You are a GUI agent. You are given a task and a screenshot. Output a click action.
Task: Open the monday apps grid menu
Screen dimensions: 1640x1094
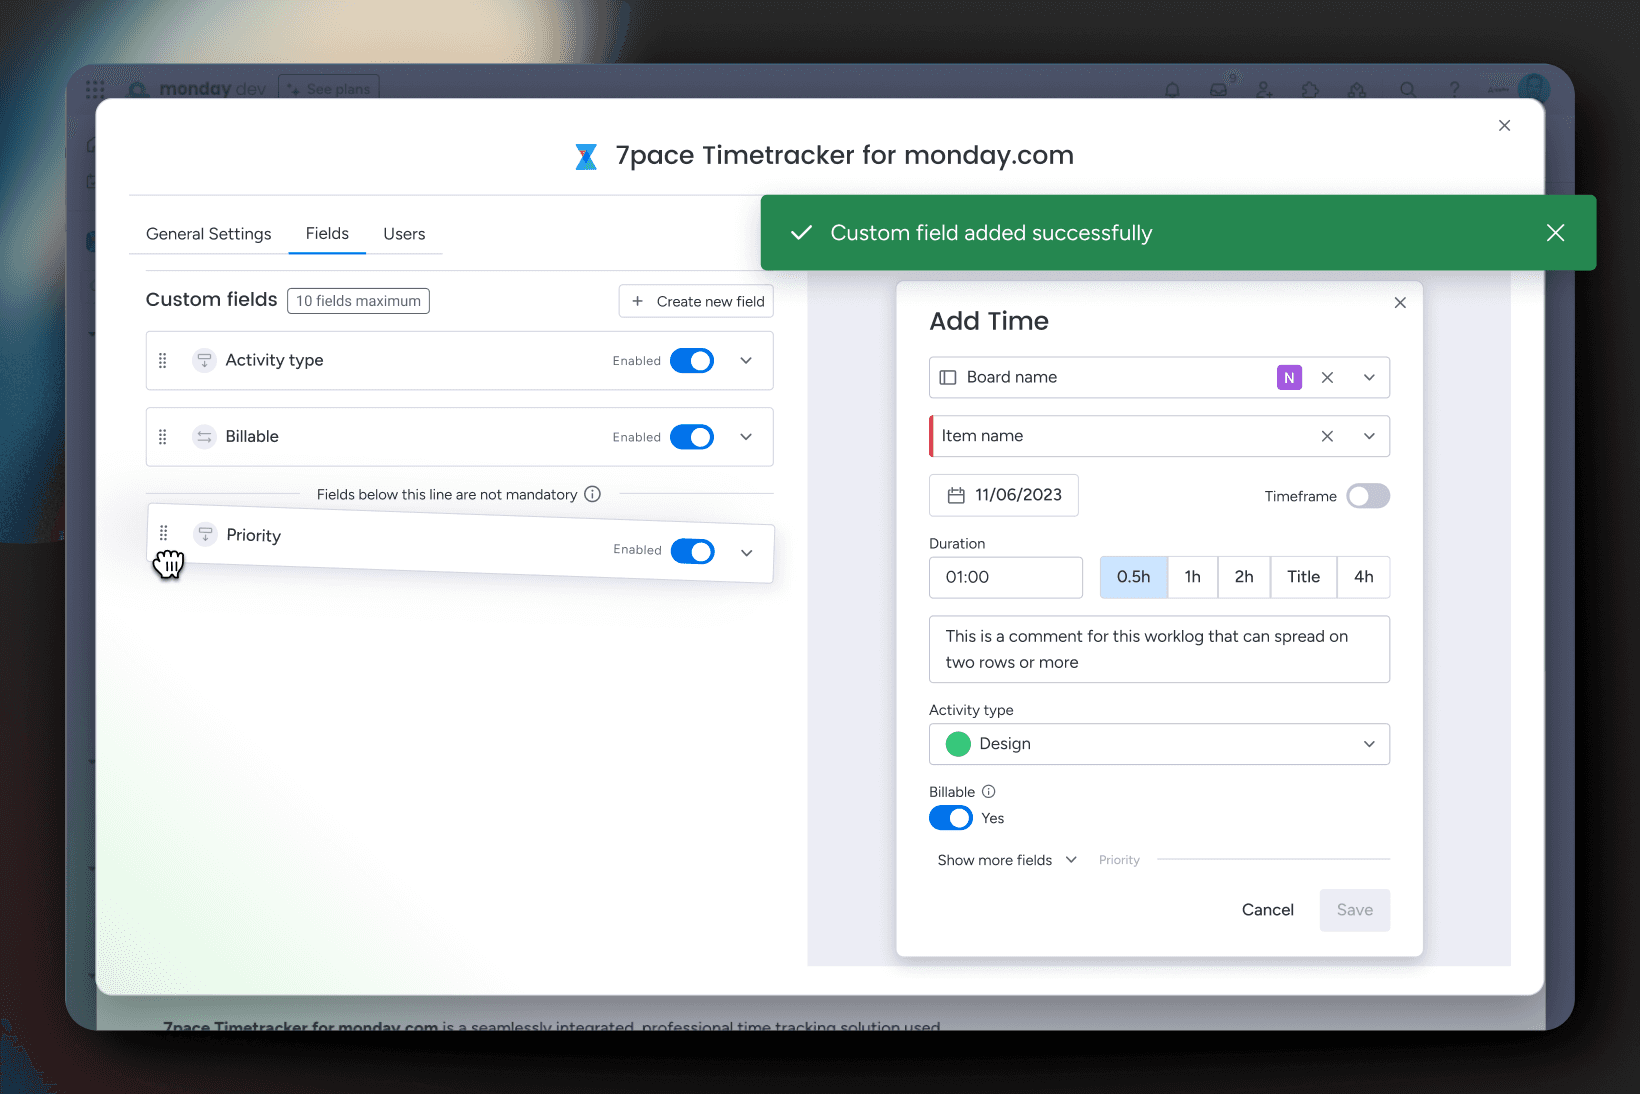[x=95, y=89]
